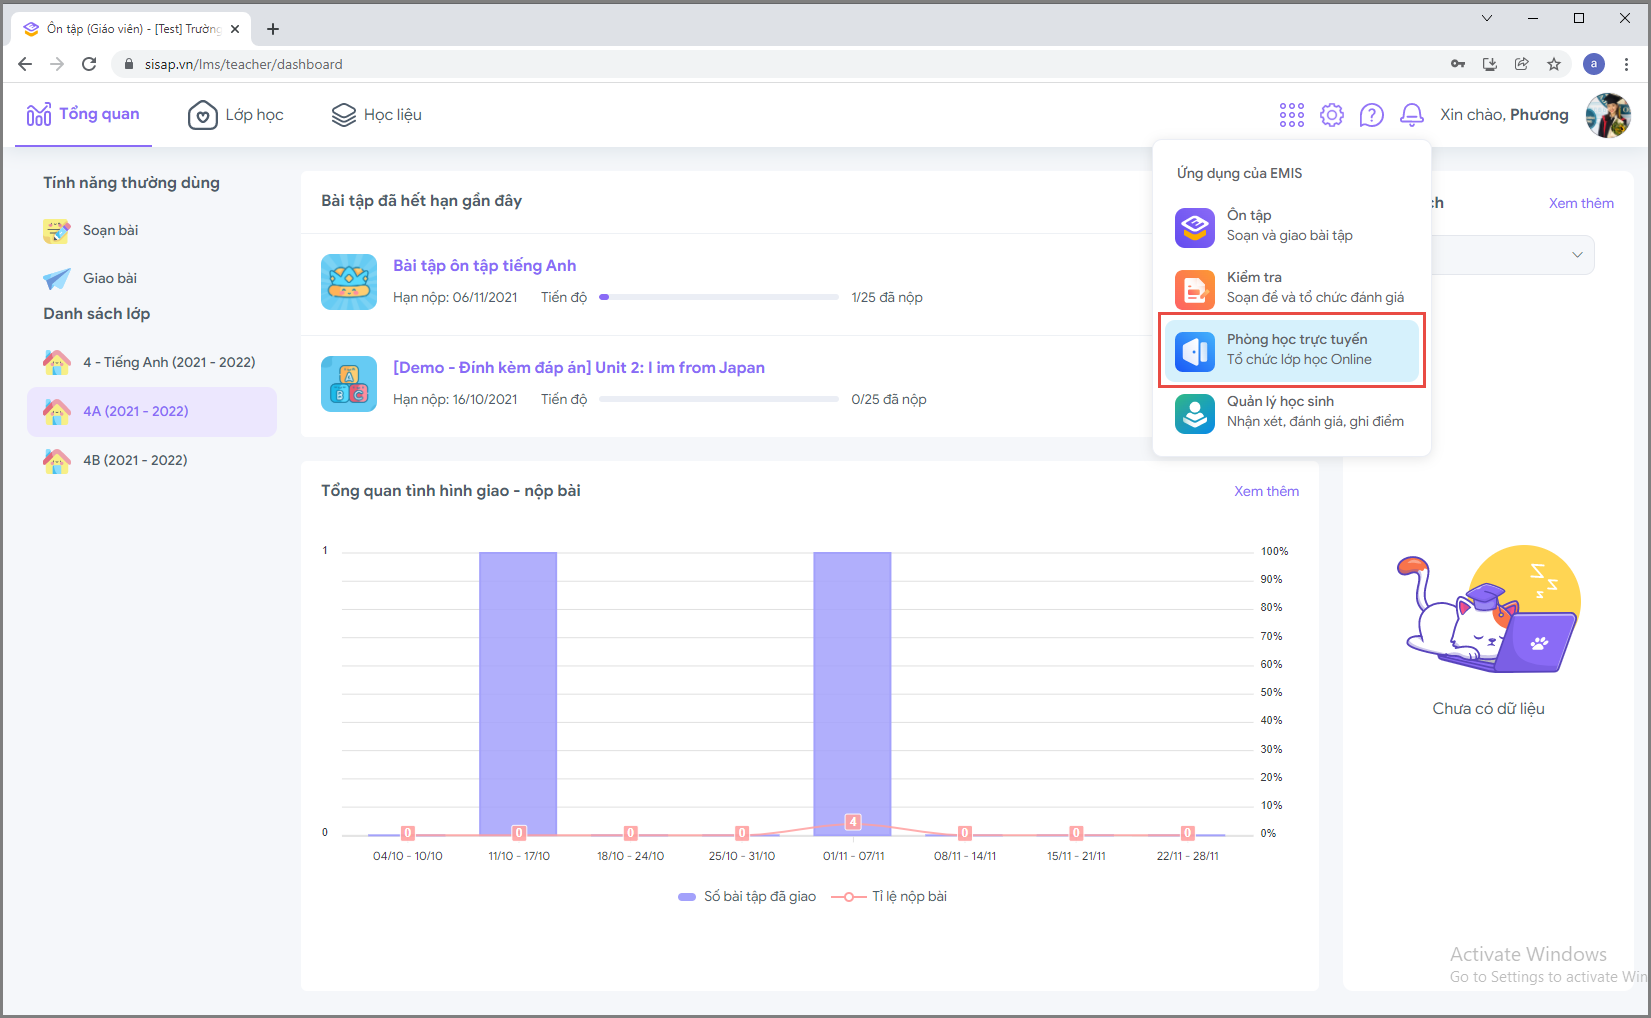Close the Ôn tập (Giáo viên) tab
Image resolution: width=1651 pixels, height=1018 pixels.
pyautogui.click(x=235, y=29)
